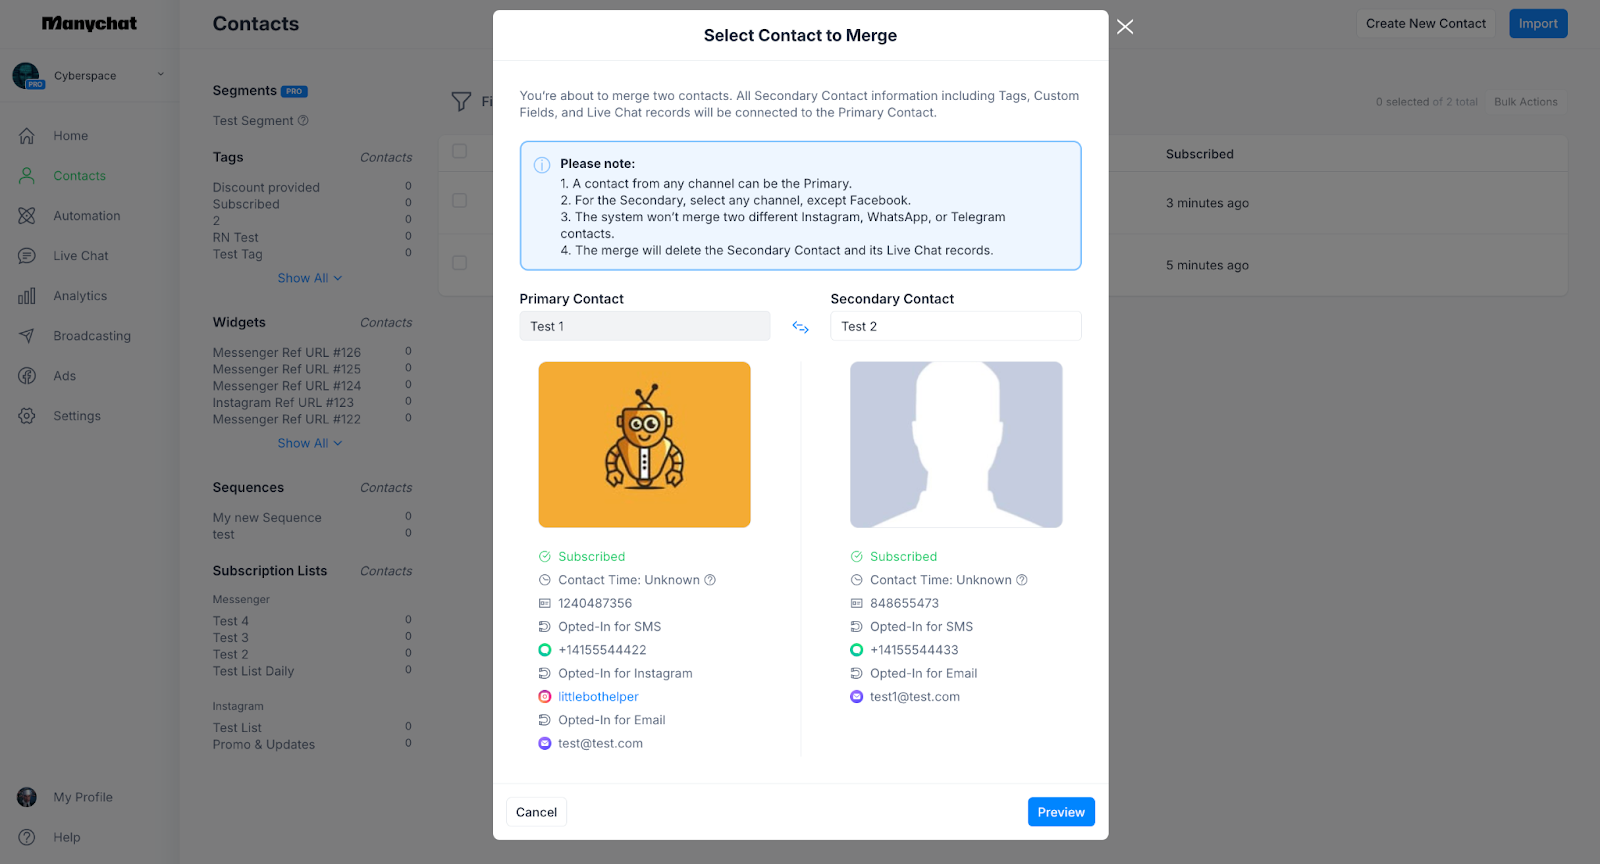This screenshot has width=1600, height=864.
Task: Expand the Cyberspace account dropdown
Action: (160, 75)
